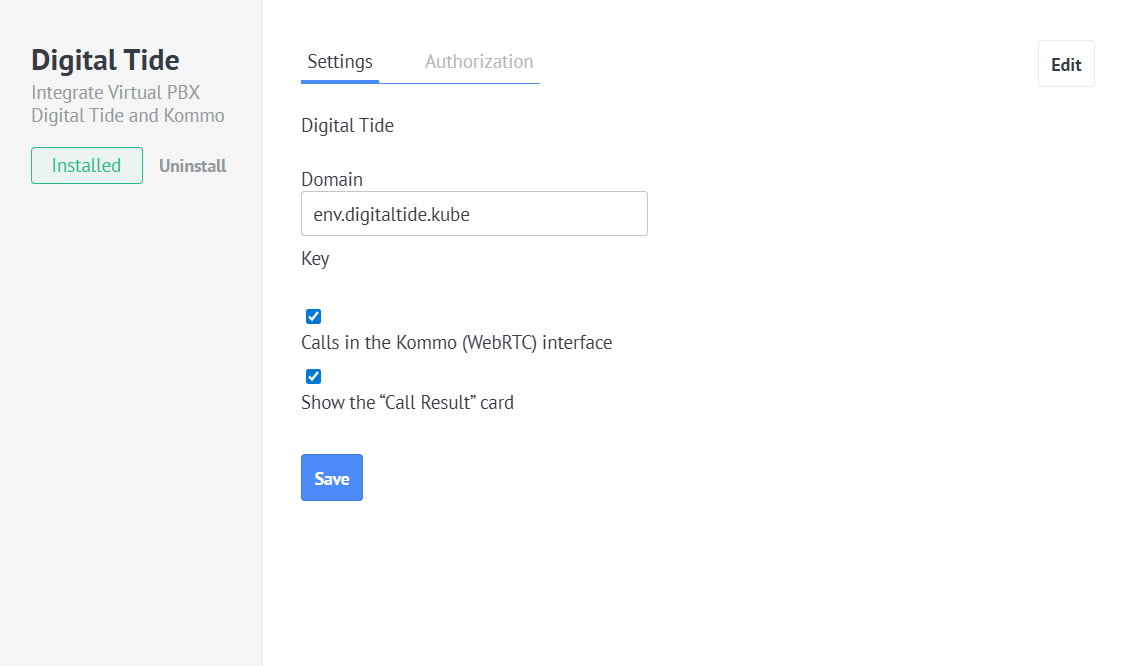Click the Edit button

(1066, 64)
